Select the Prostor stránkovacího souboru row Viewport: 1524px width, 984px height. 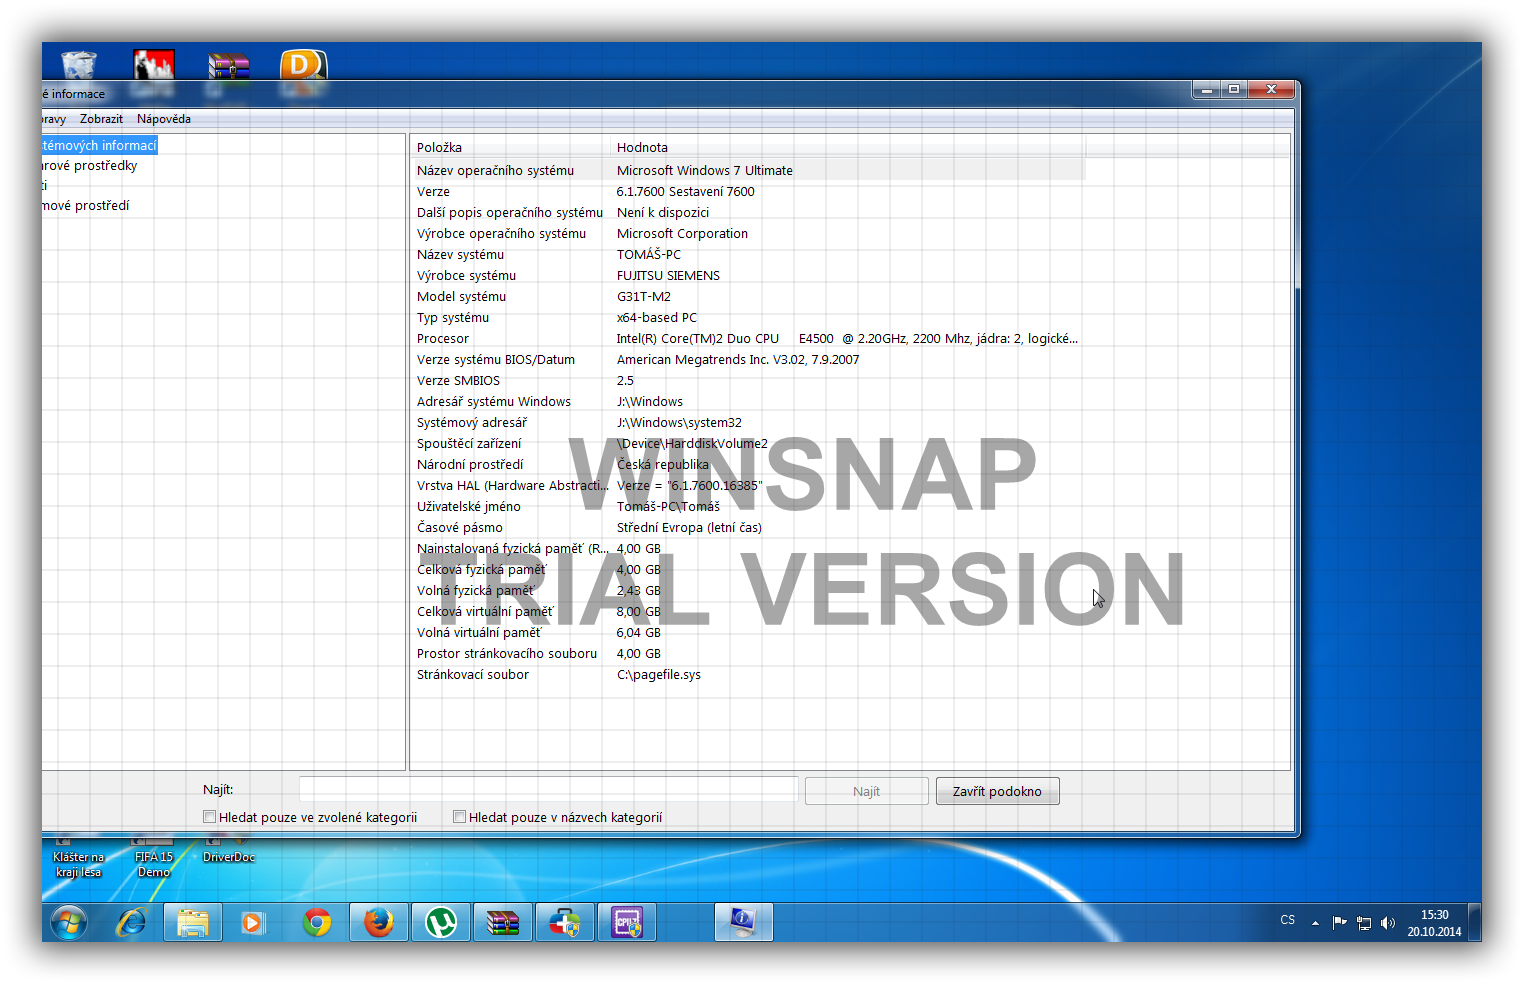748,654
